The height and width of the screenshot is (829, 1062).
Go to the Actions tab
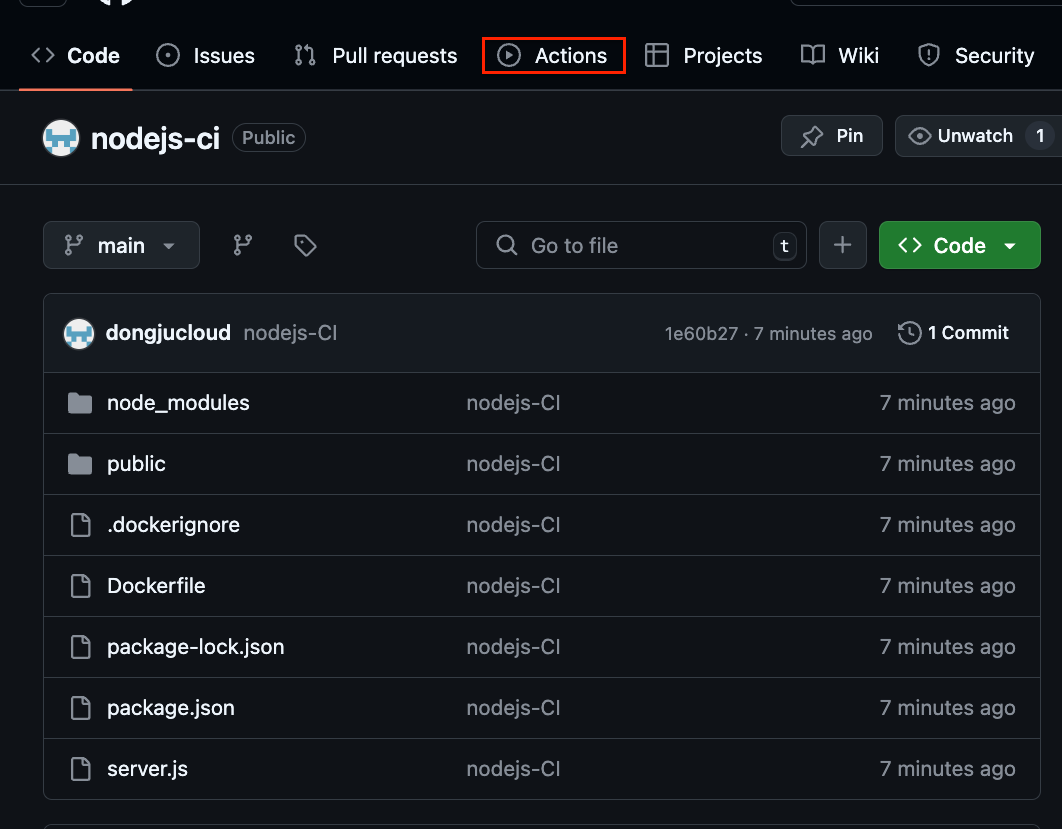pos(553,56)
